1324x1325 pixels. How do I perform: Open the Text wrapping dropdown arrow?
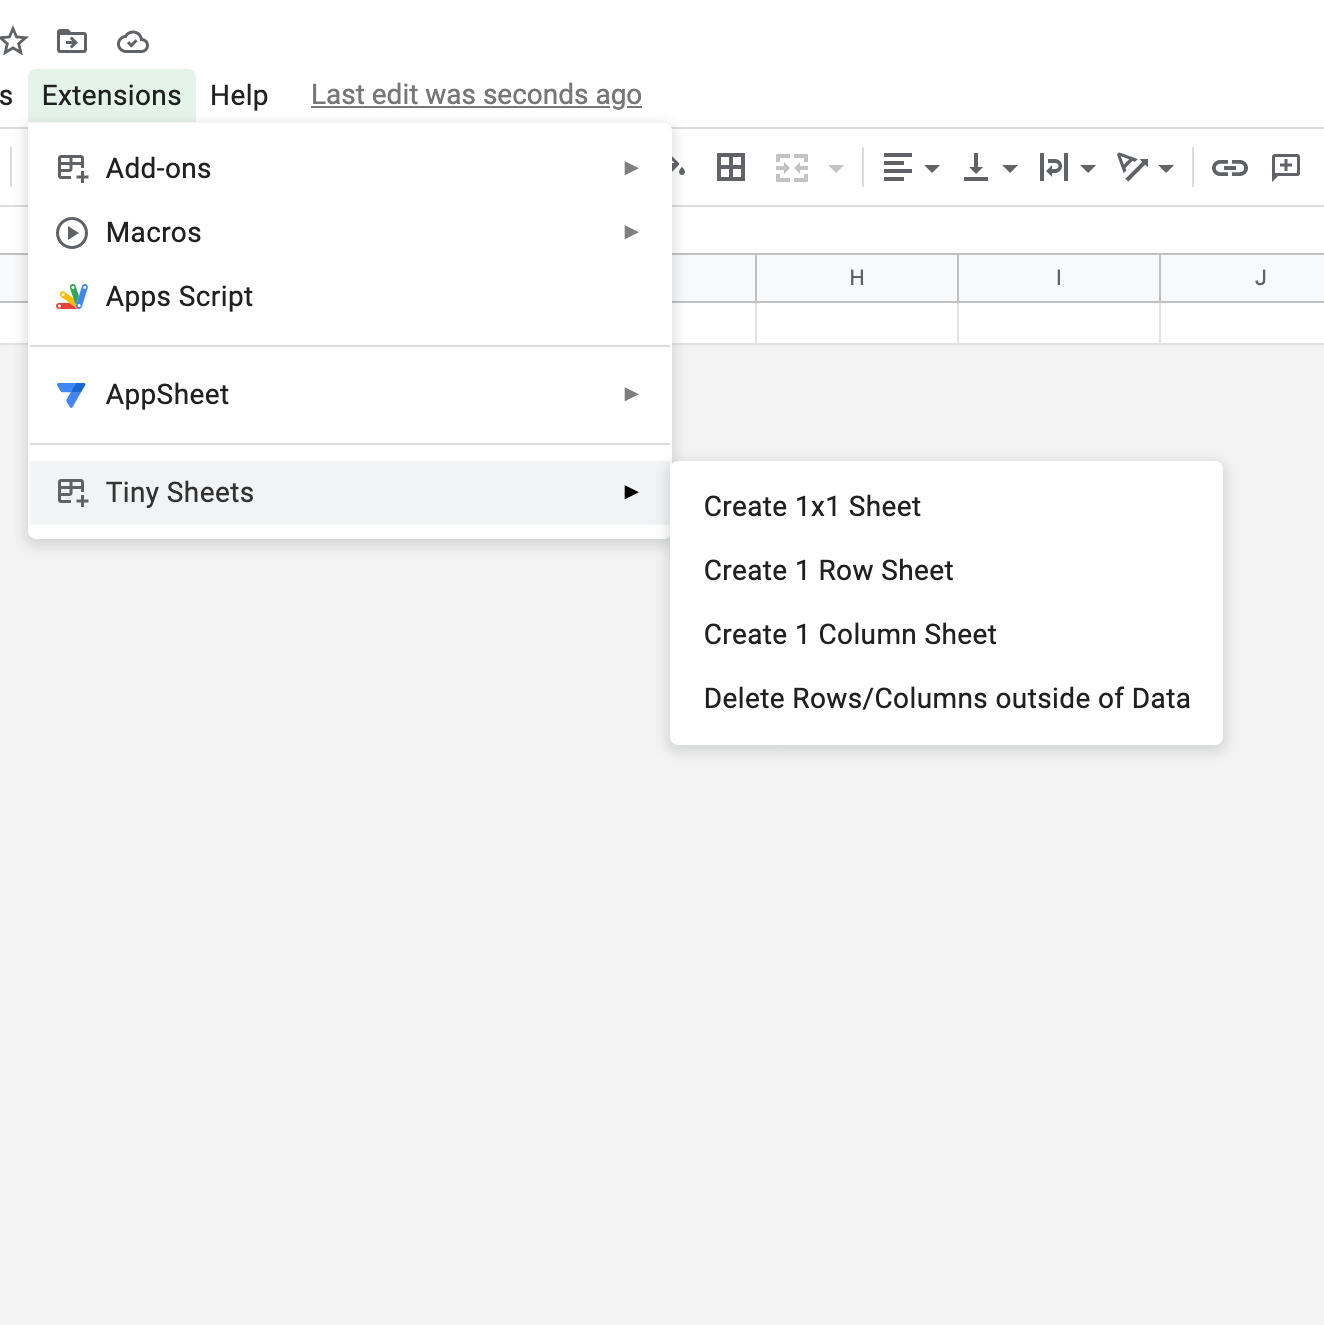click(1086, 167)
